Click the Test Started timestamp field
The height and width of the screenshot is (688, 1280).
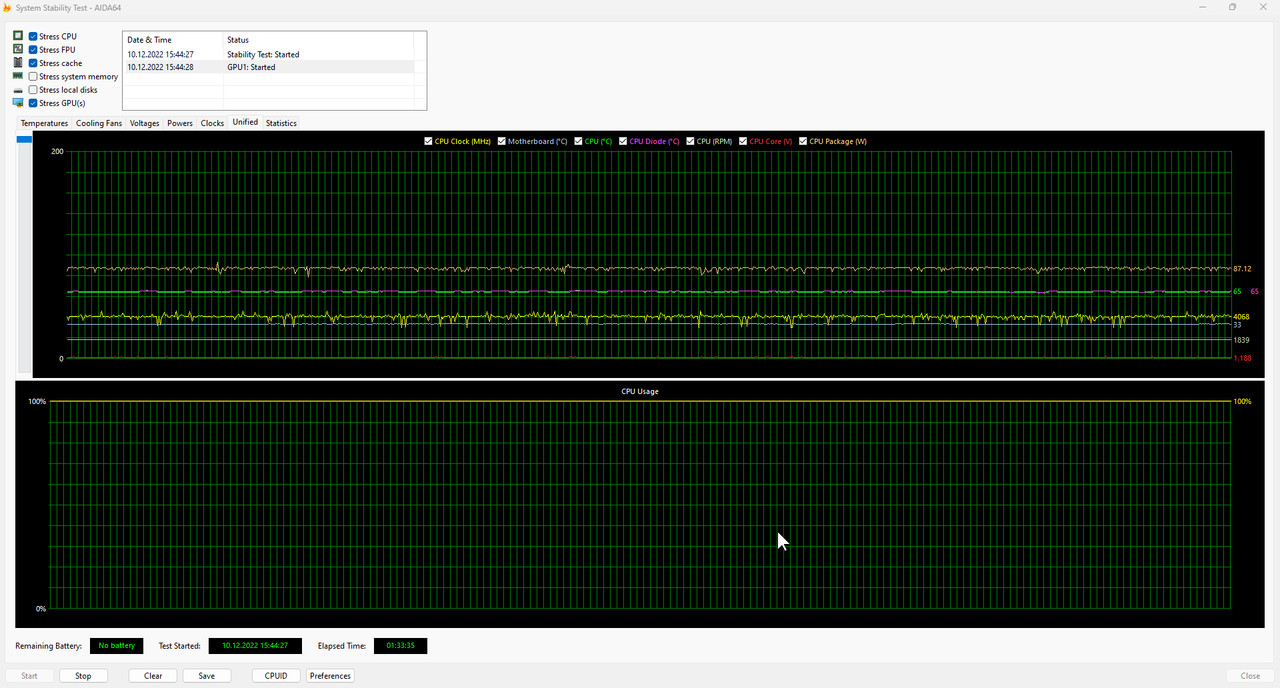[x=255, y=646]
